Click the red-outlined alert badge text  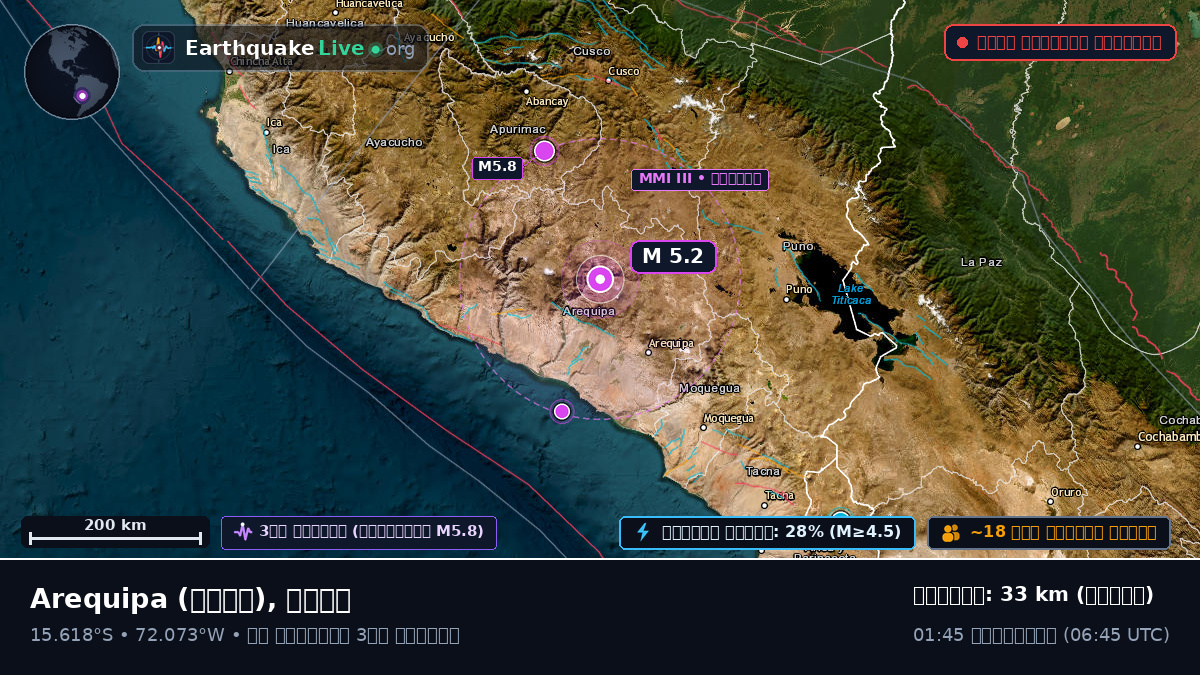(x=1070, y=42)
